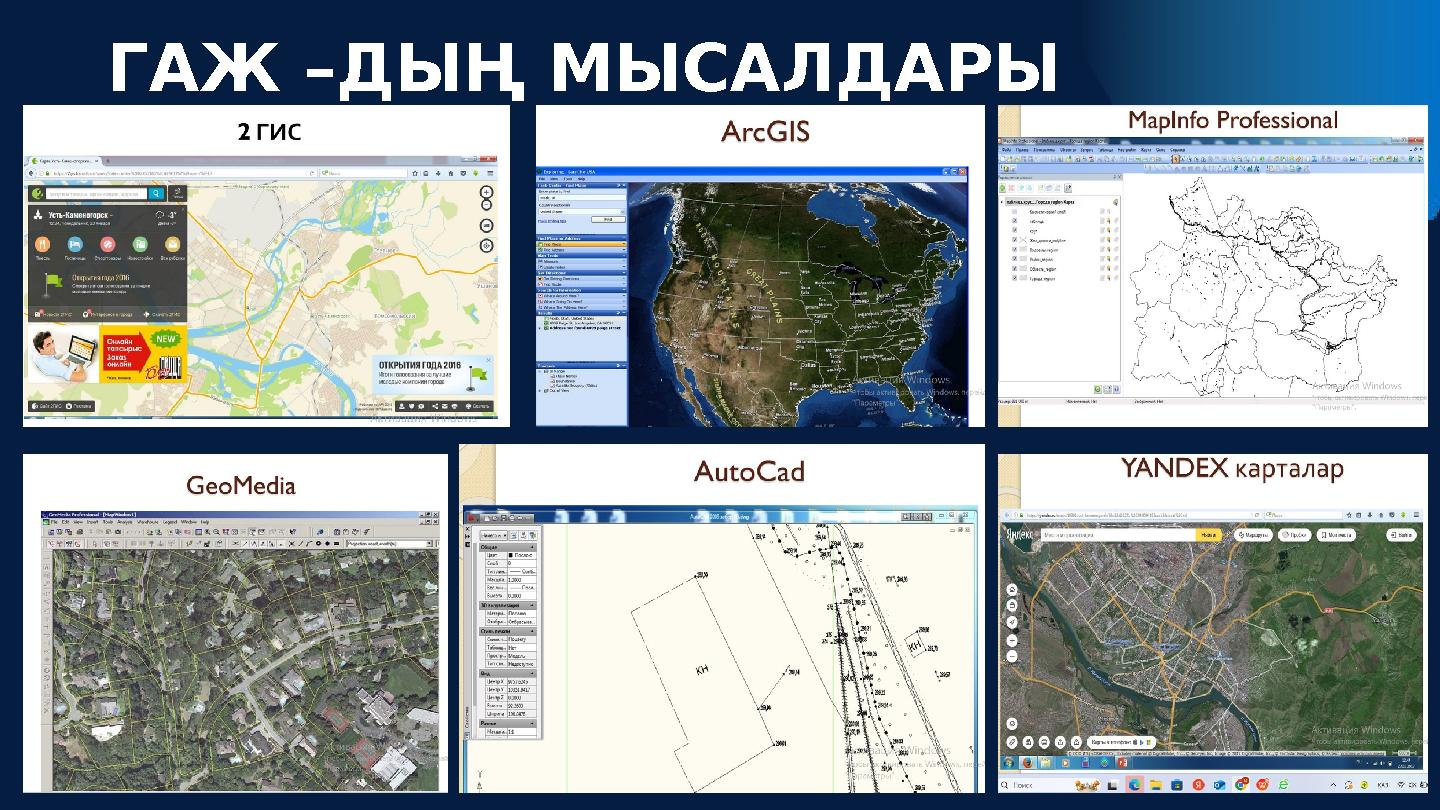This screenshot has height=810, width=1440.
Task: Open Открытия года 2016 link in dark panel
Action: pos(101,277)
